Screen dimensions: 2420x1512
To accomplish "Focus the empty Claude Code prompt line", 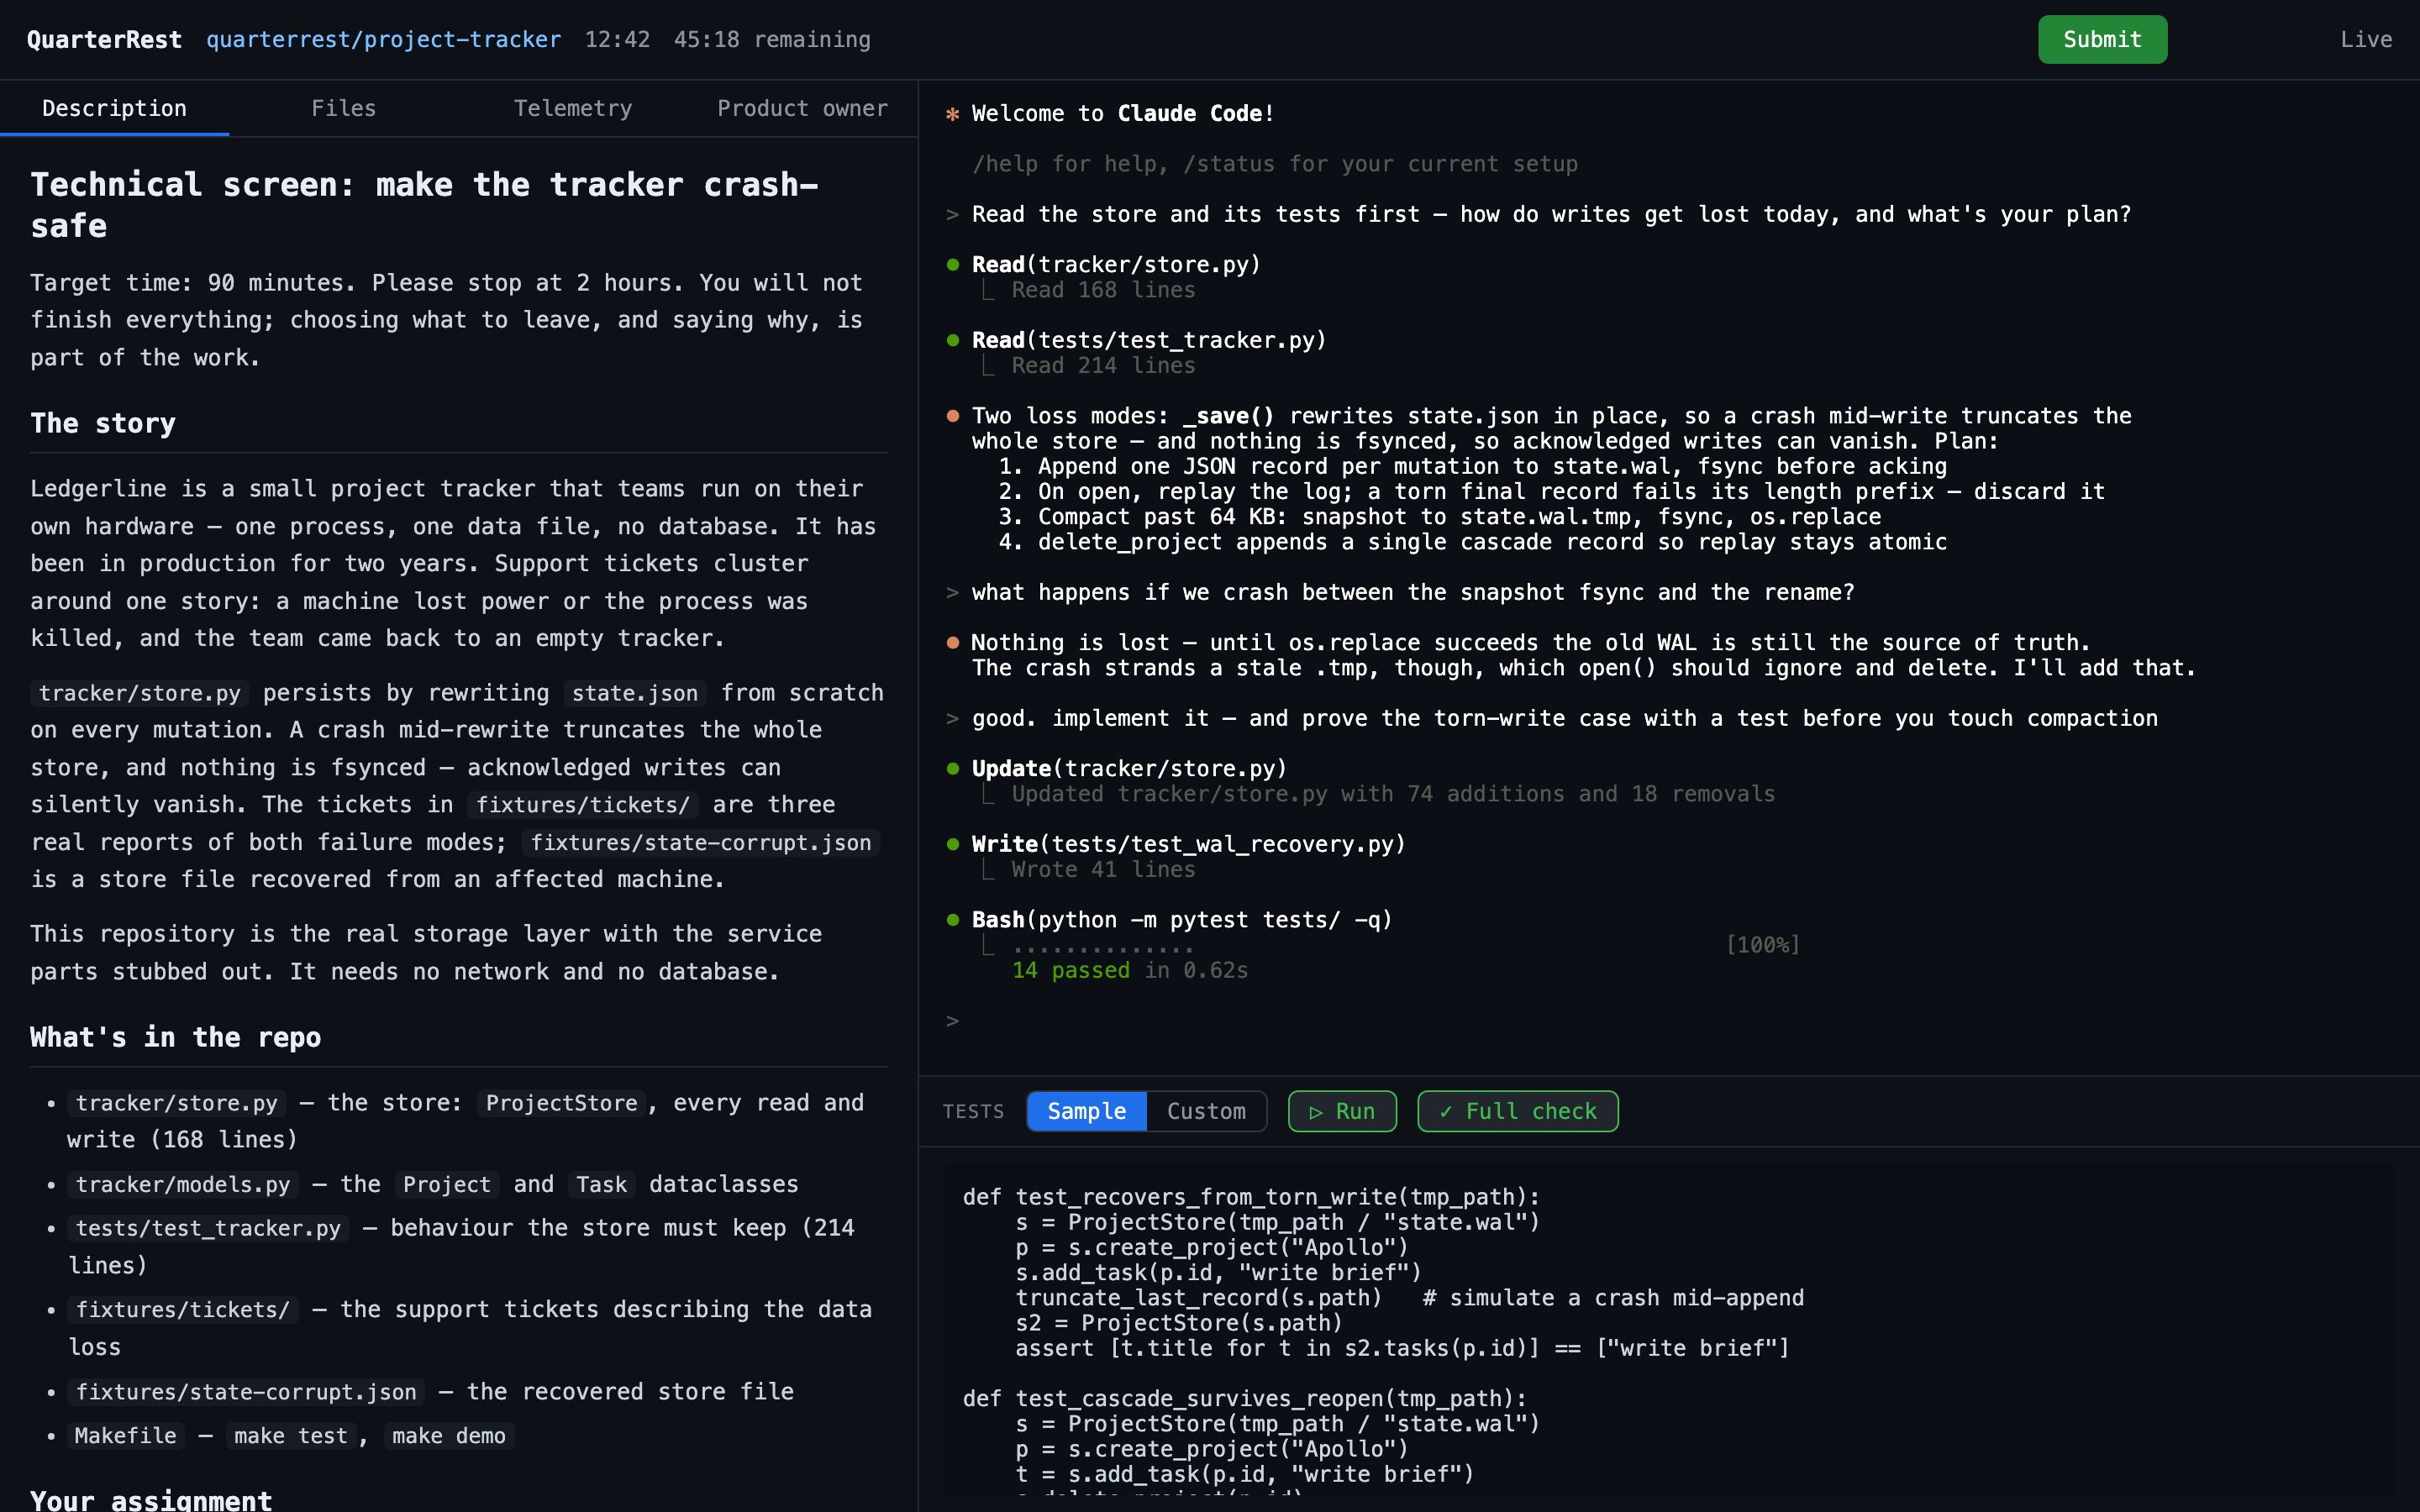I will [x=1660, y=1021].
